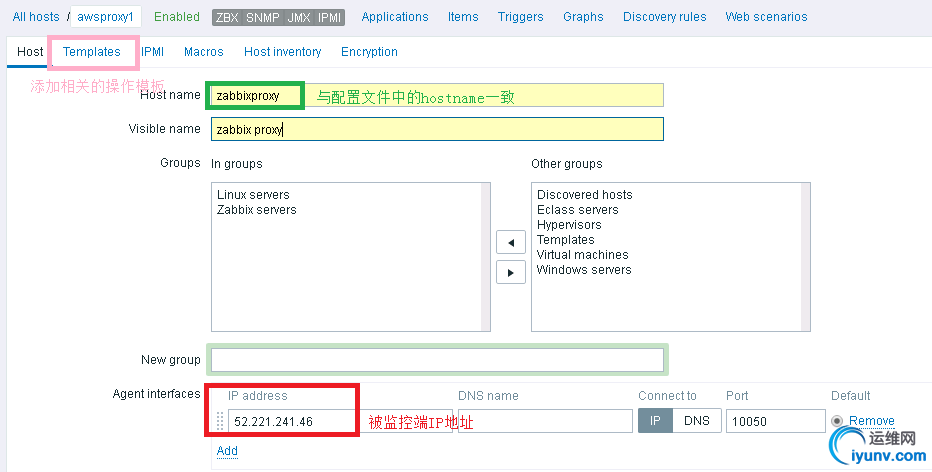Click the IP address field
The height and width of the screenshot is (472, 932).
(x=340, y=421)
